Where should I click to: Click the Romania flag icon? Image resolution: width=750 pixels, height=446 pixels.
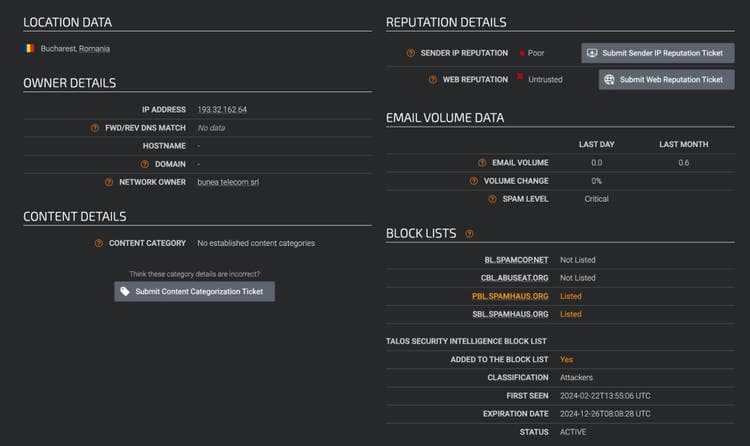(29, 48)
